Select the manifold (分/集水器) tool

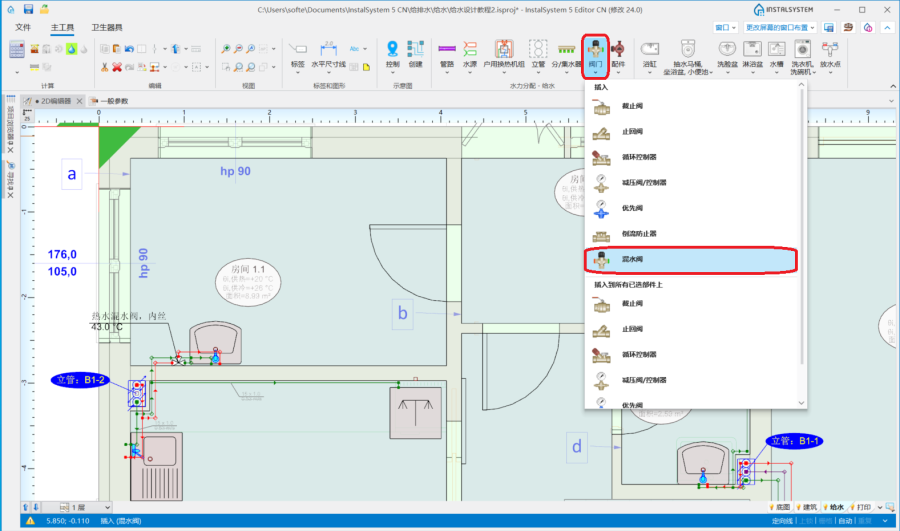tap(566, 55)
